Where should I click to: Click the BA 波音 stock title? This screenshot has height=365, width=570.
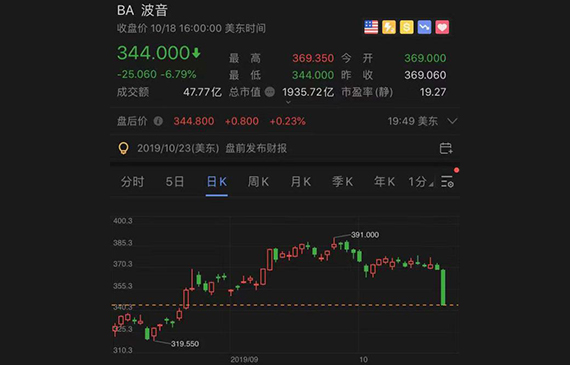pyautogui.click(x=142, y=10)
